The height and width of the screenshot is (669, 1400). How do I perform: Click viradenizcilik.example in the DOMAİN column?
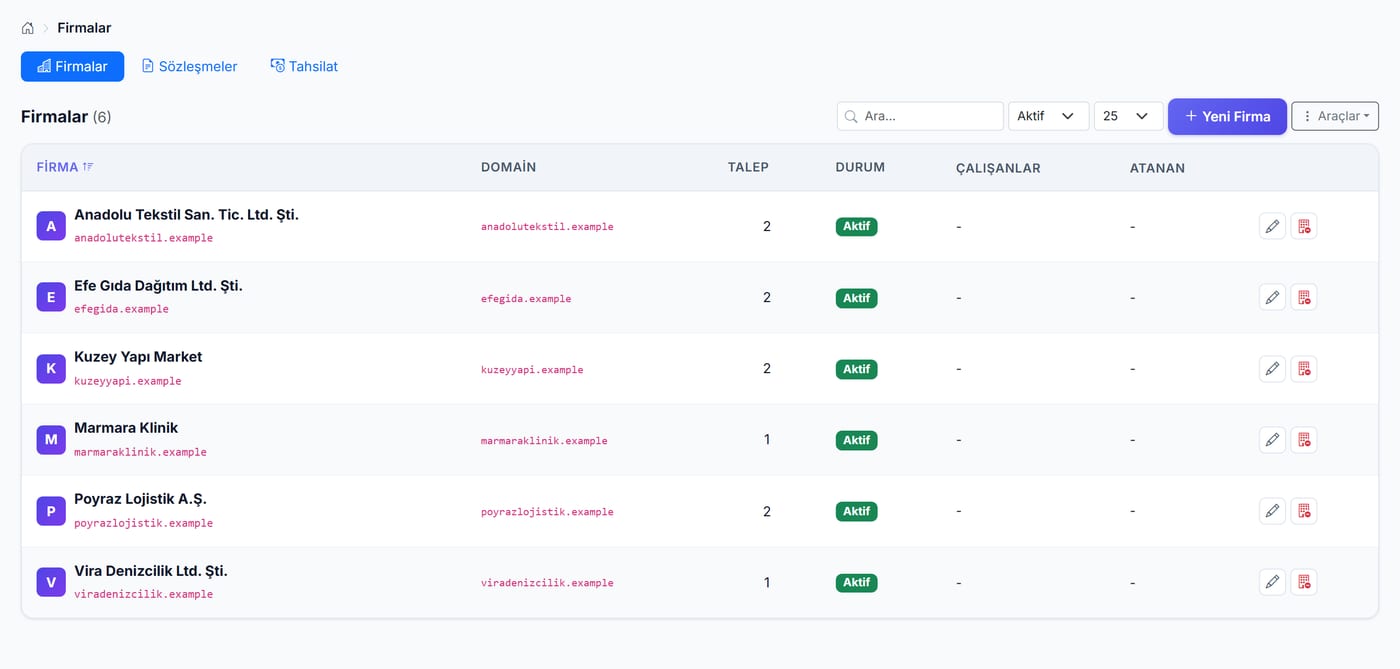(x=547, y=582)
